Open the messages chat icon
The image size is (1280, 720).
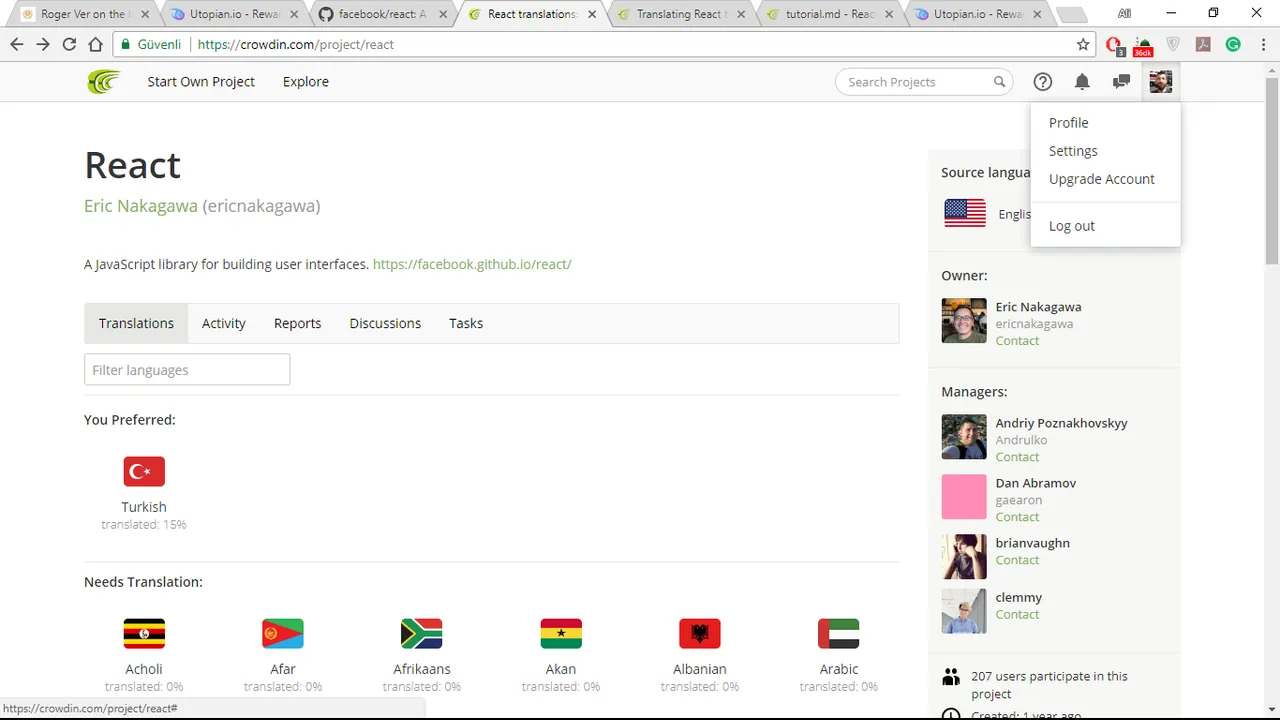[1121, 82]
